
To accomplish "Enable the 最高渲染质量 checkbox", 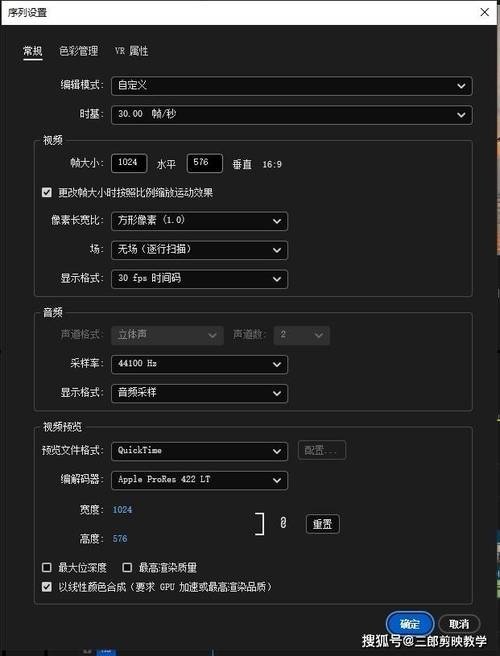I will click(127, 567).
